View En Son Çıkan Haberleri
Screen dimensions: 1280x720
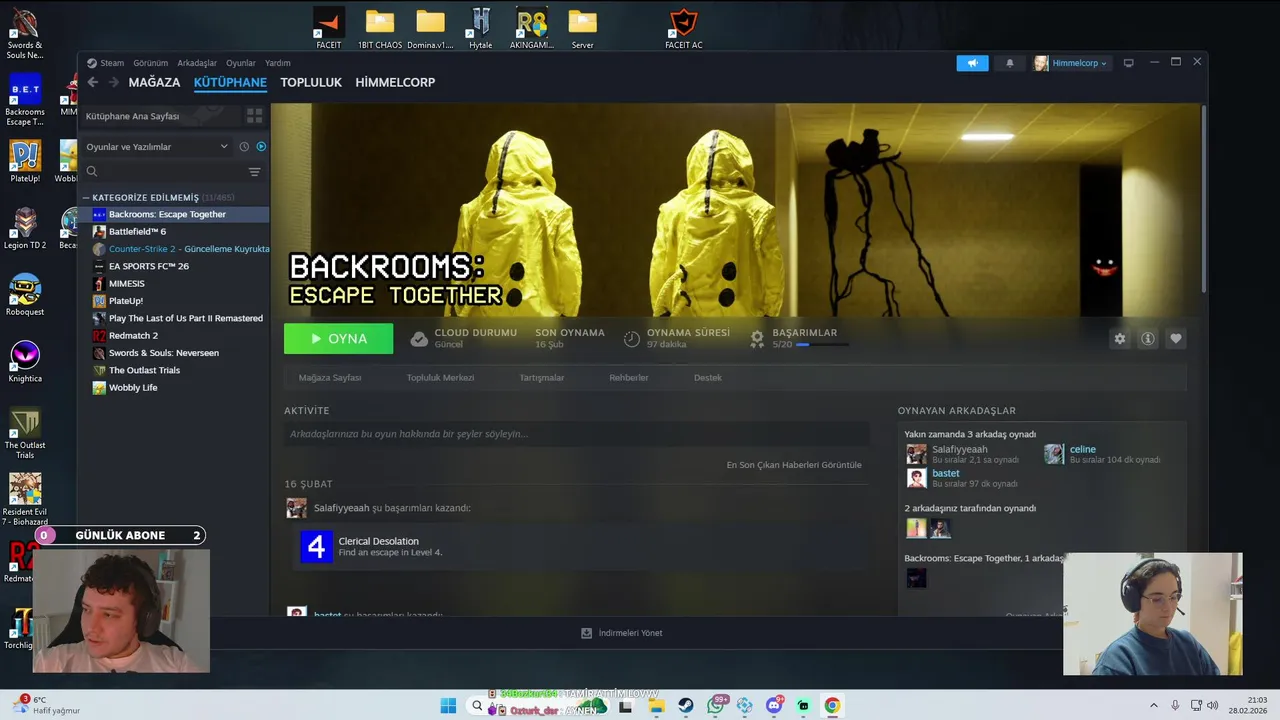794,465
